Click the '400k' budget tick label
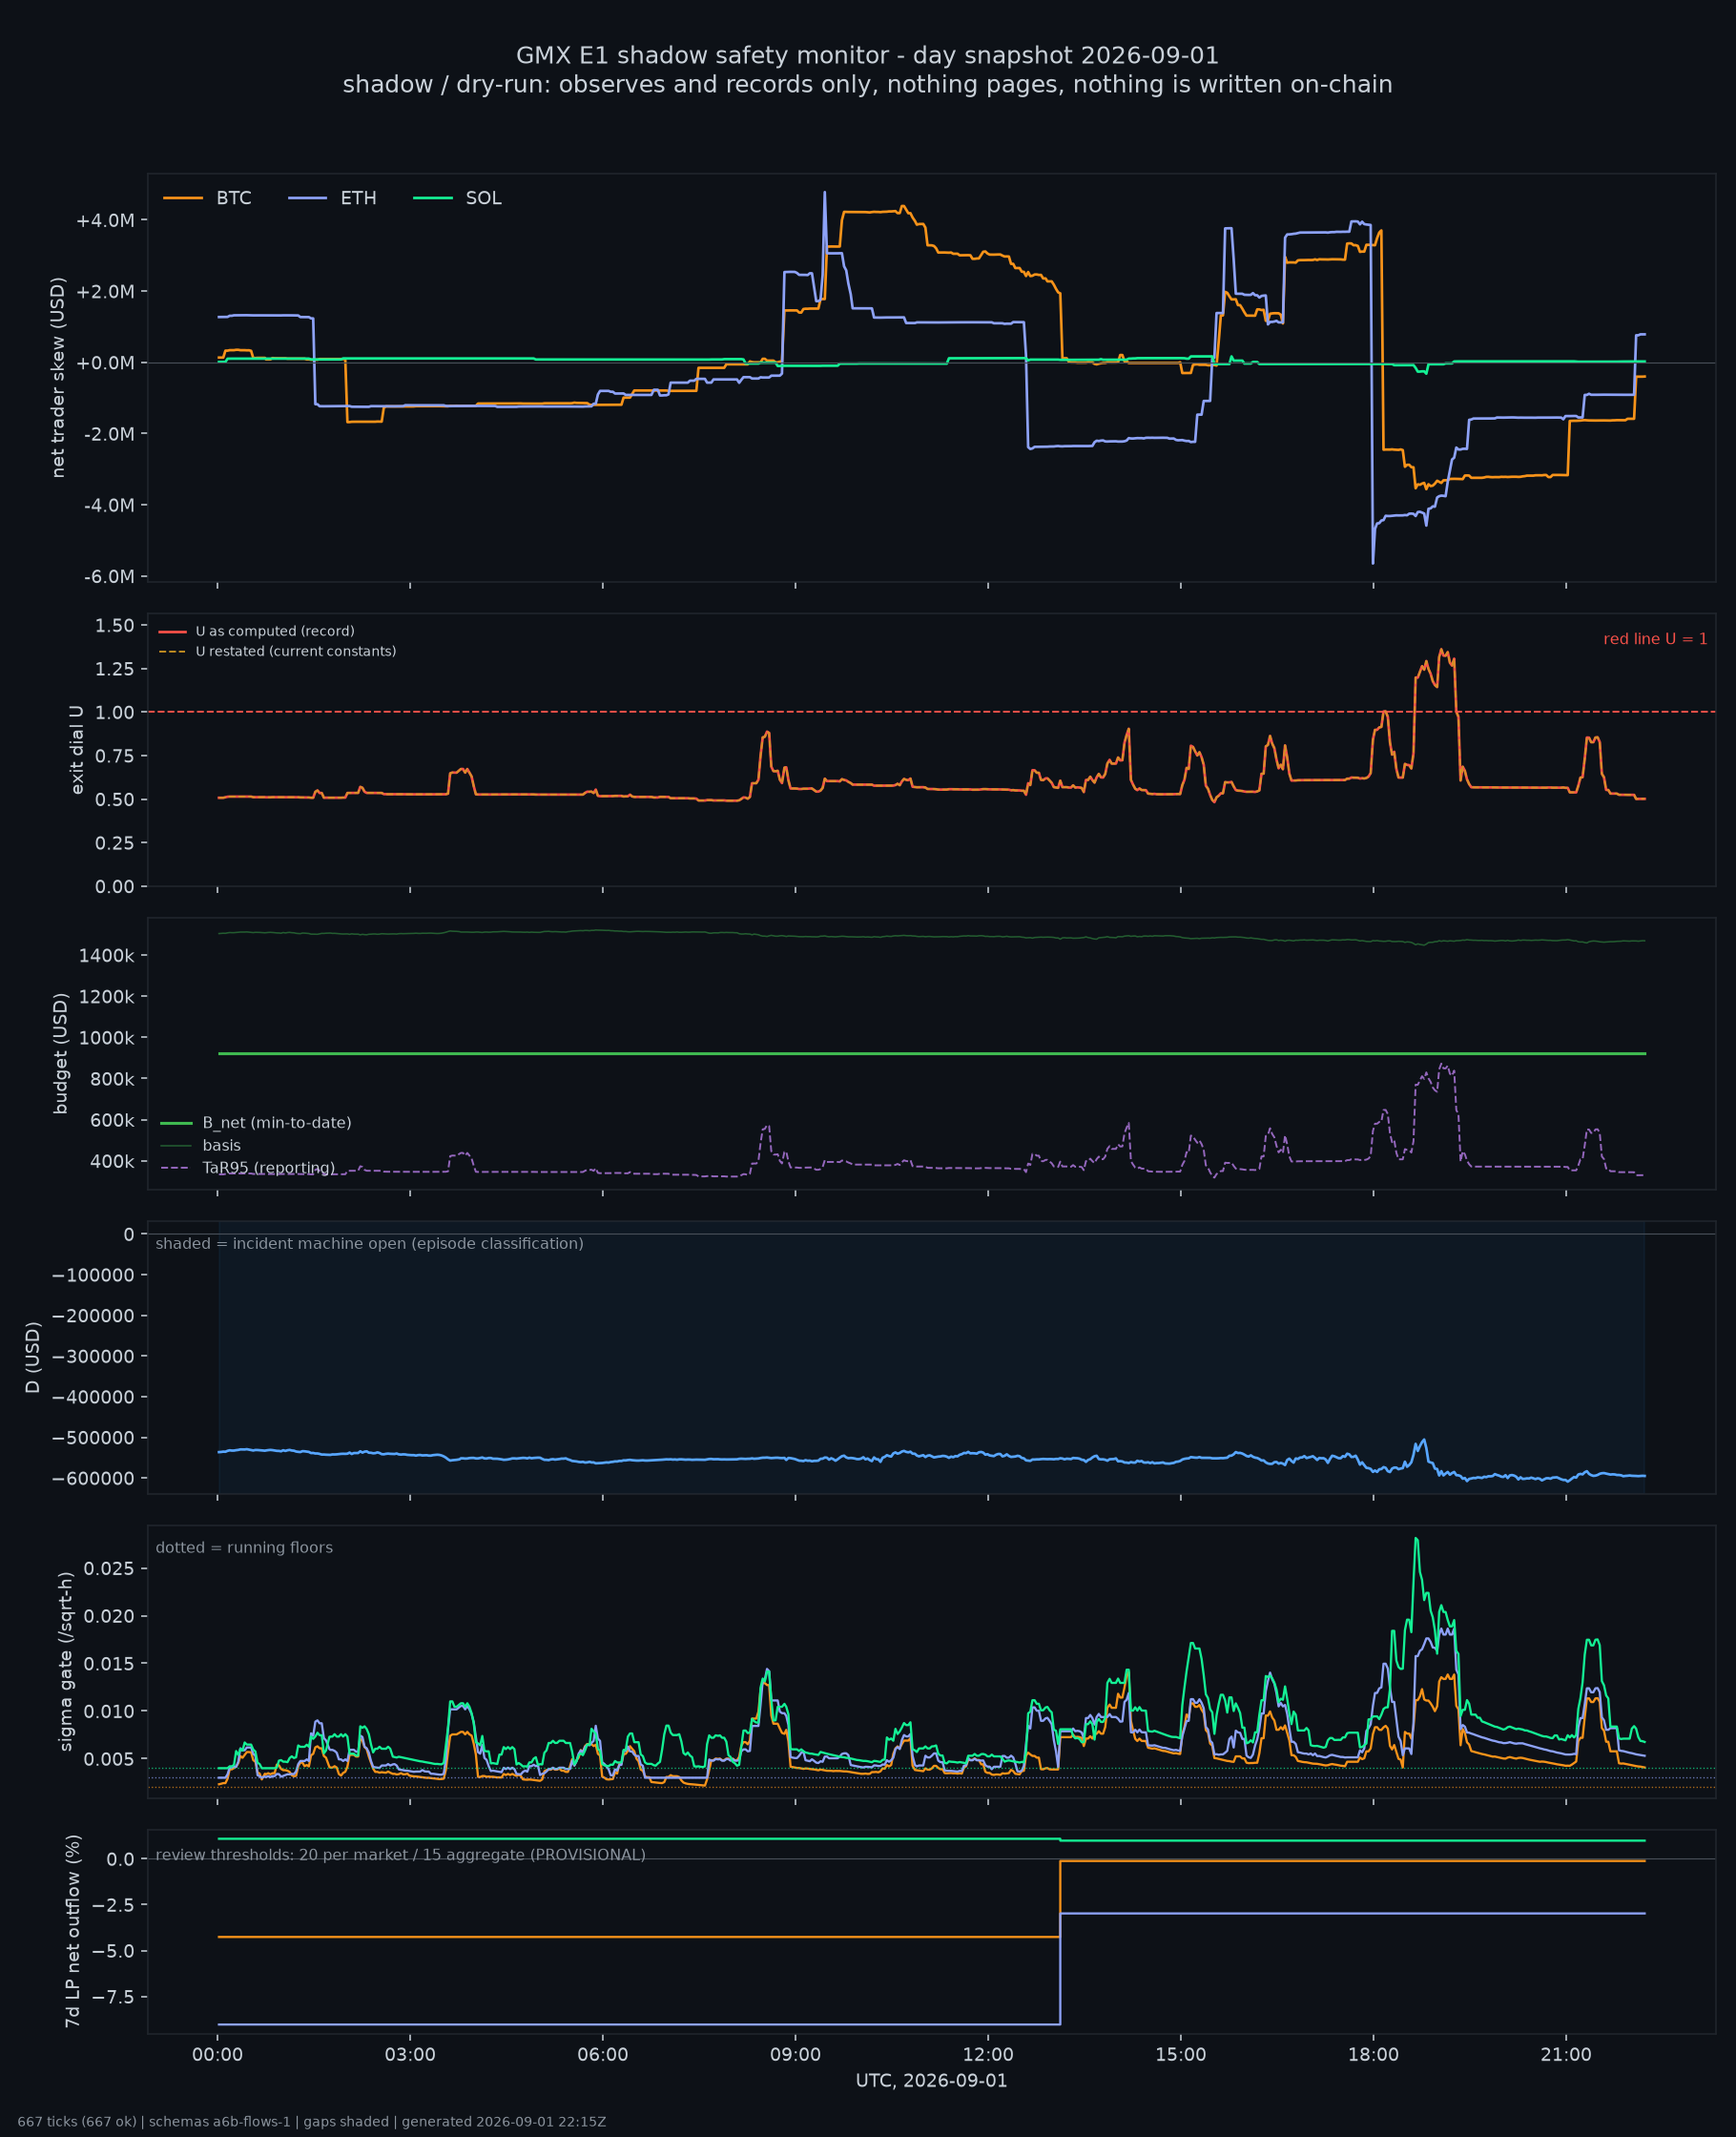 (112, 1162)
